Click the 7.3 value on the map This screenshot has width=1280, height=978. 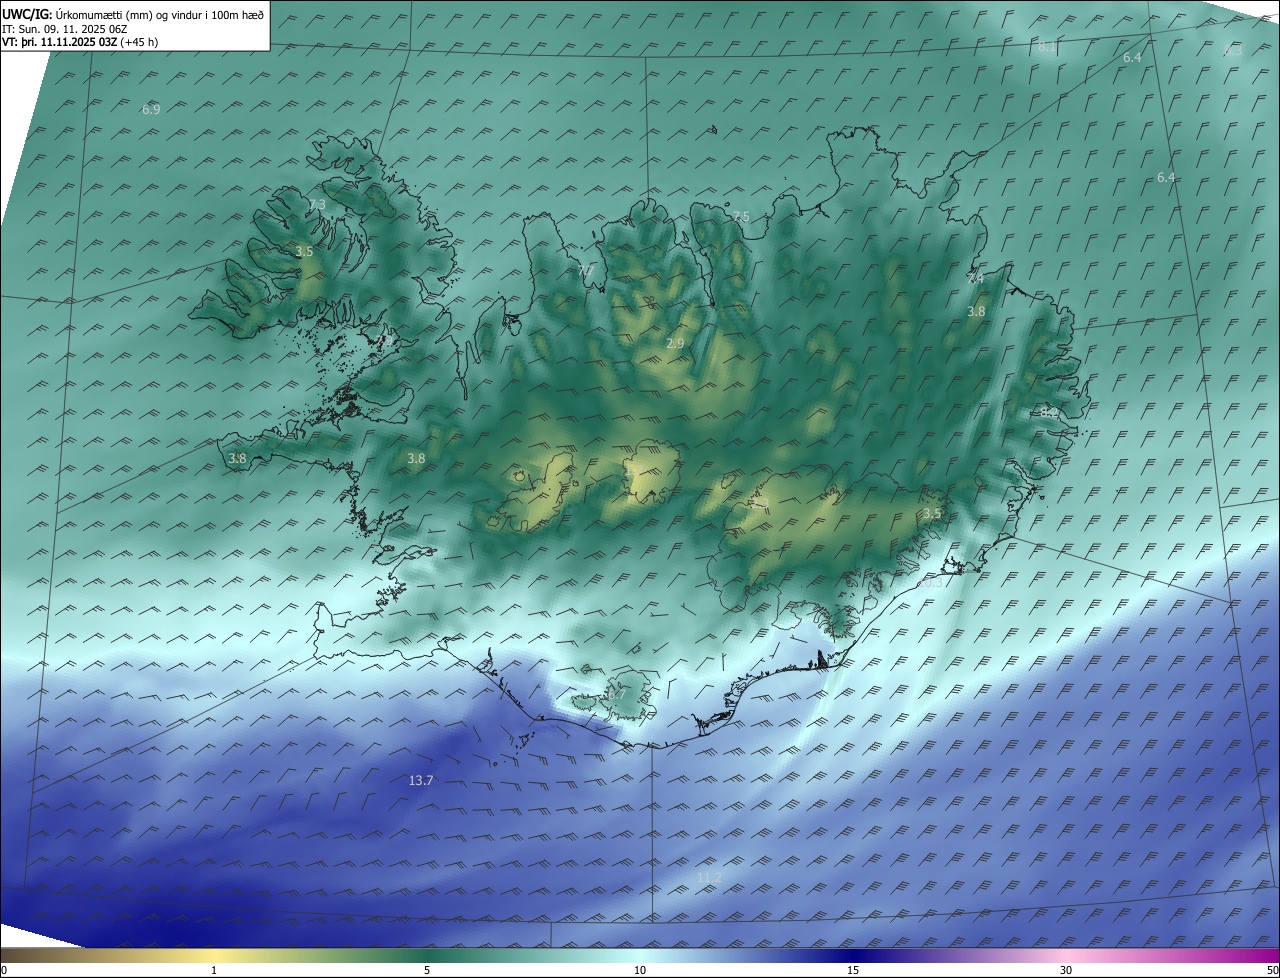coord(317,204)
